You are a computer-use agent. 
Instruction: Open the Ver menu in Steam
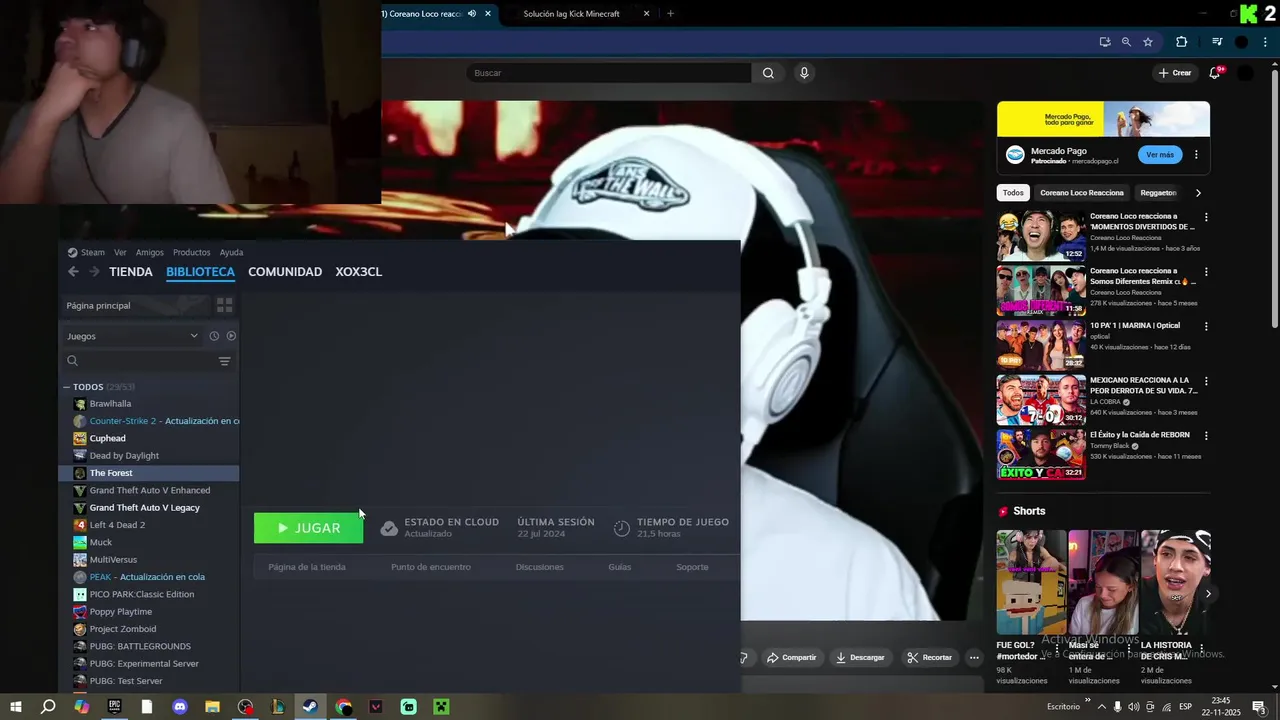[120, 252]
